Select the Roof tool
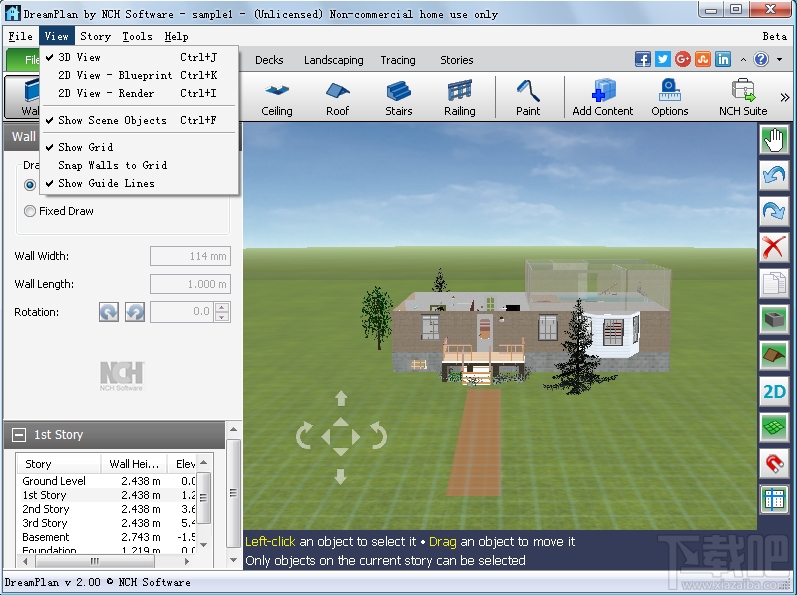This screenshot has width=797, height=595. click(x=338, y=98)
